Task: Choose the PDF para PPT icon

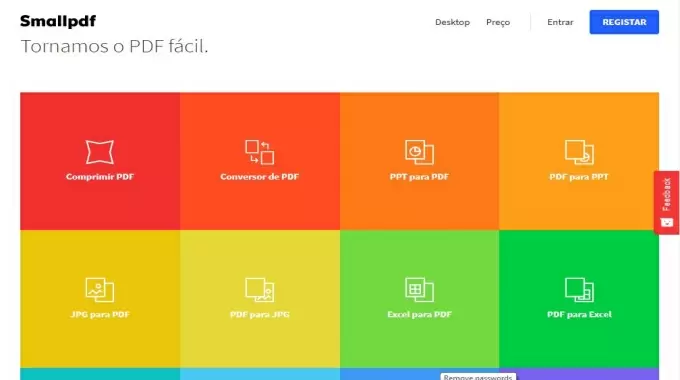Action: click(579, 152)
